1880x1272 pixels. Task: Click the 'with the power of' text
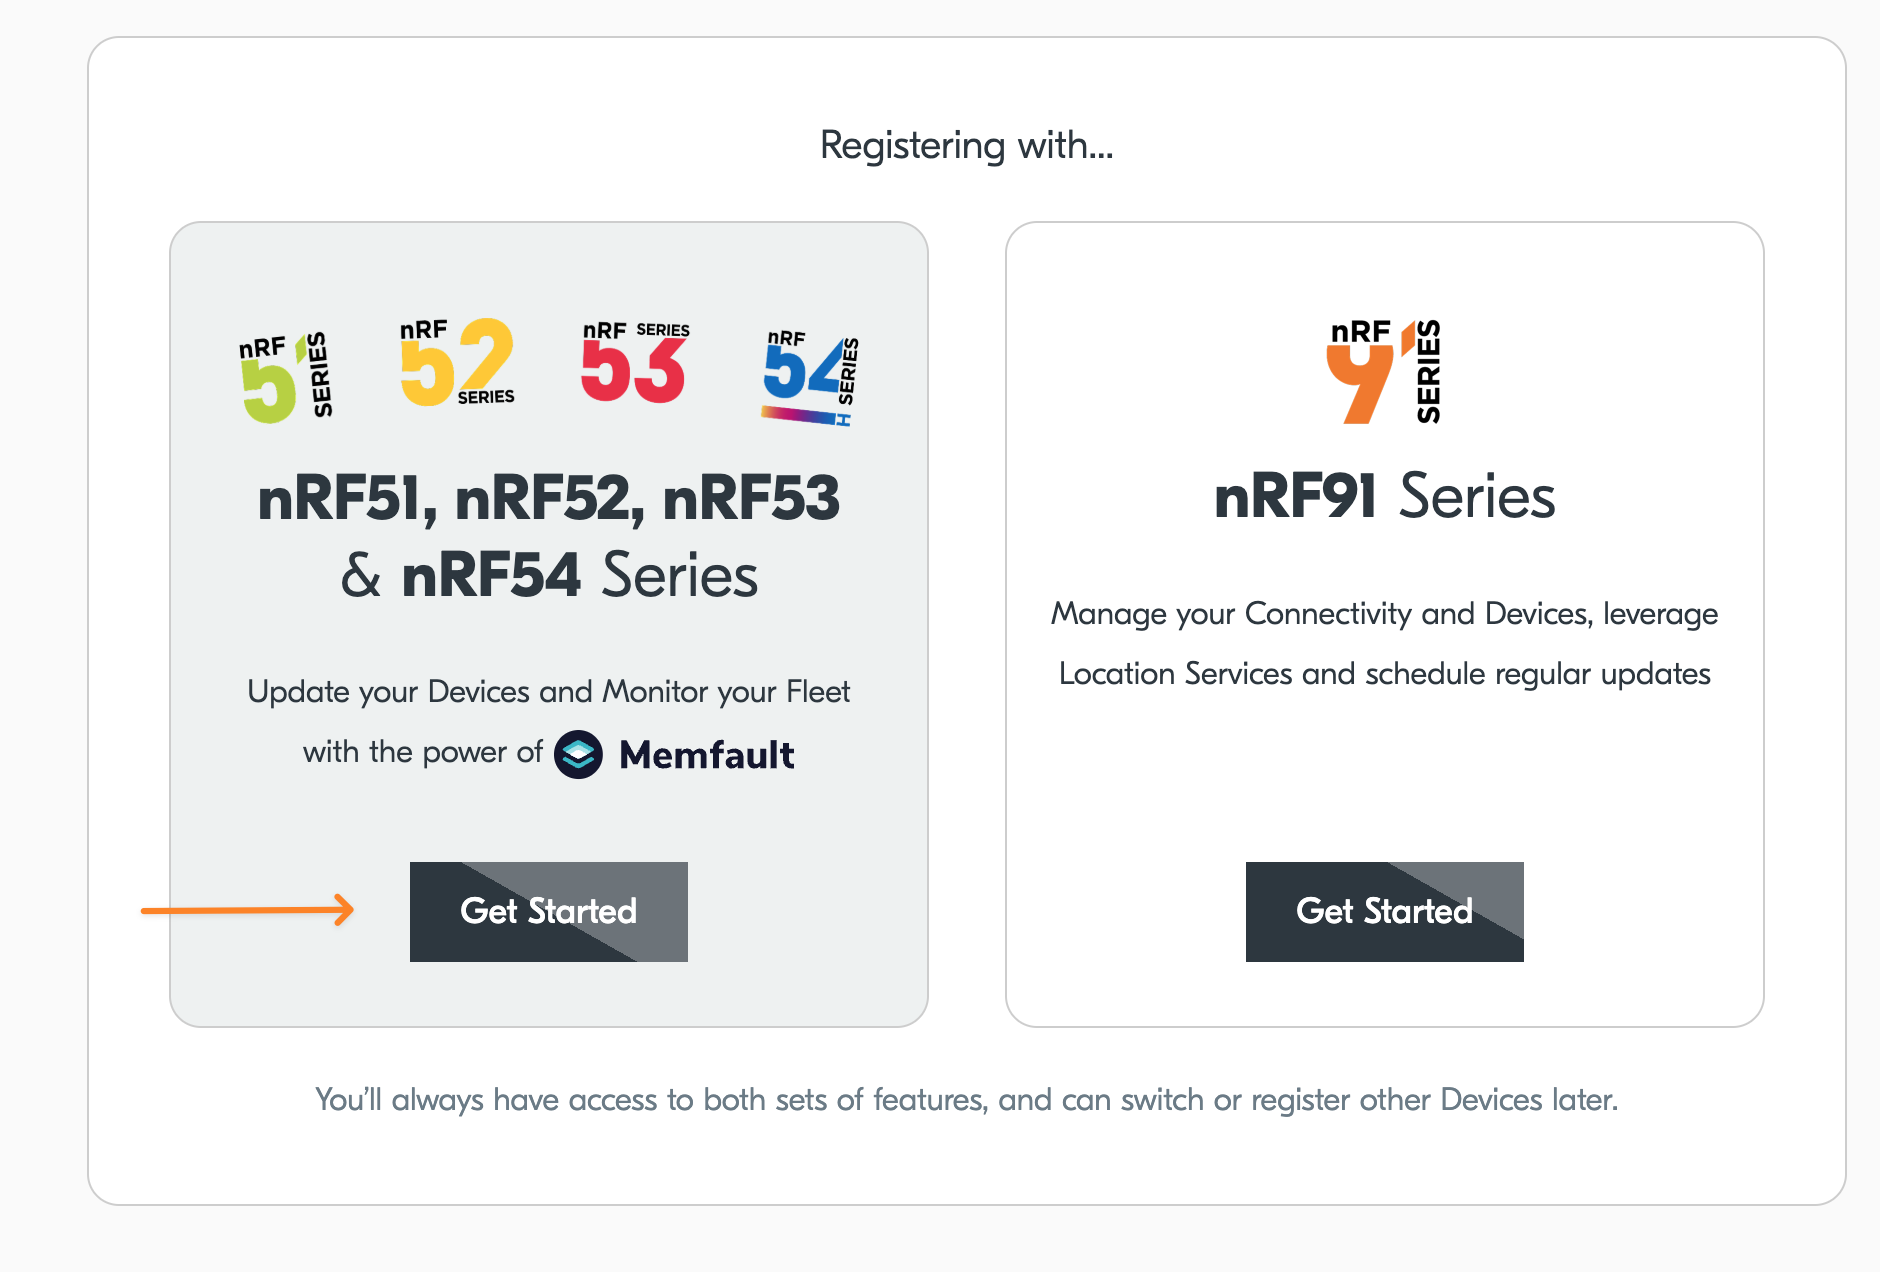tap(422, 752)
